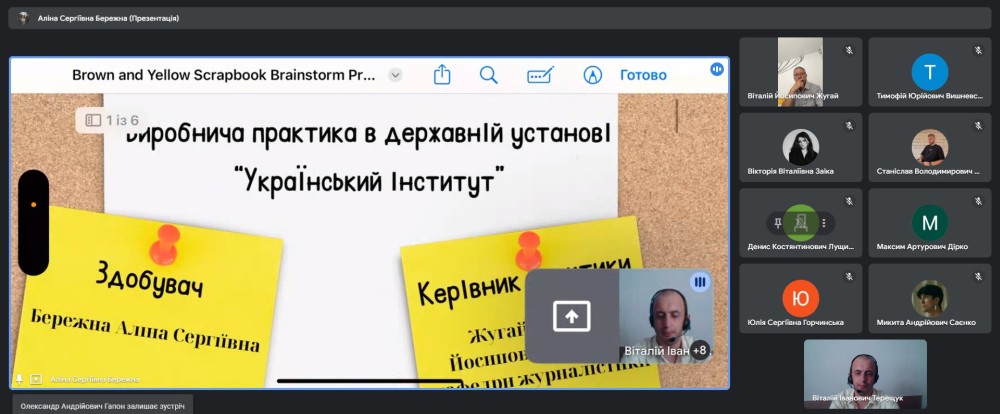
Task: Toggle mute icon on Максим Артурович Дірко tile
Action: [978, 201]
